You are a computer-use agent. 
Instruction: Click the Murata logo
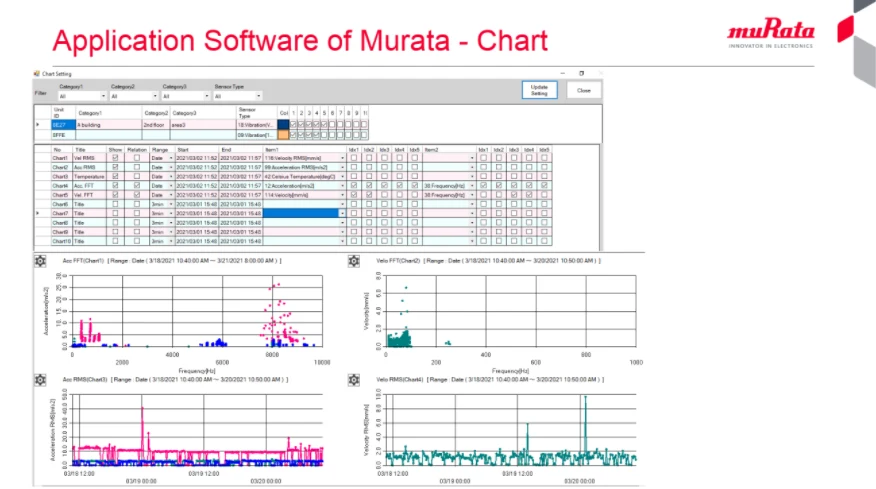770,32
